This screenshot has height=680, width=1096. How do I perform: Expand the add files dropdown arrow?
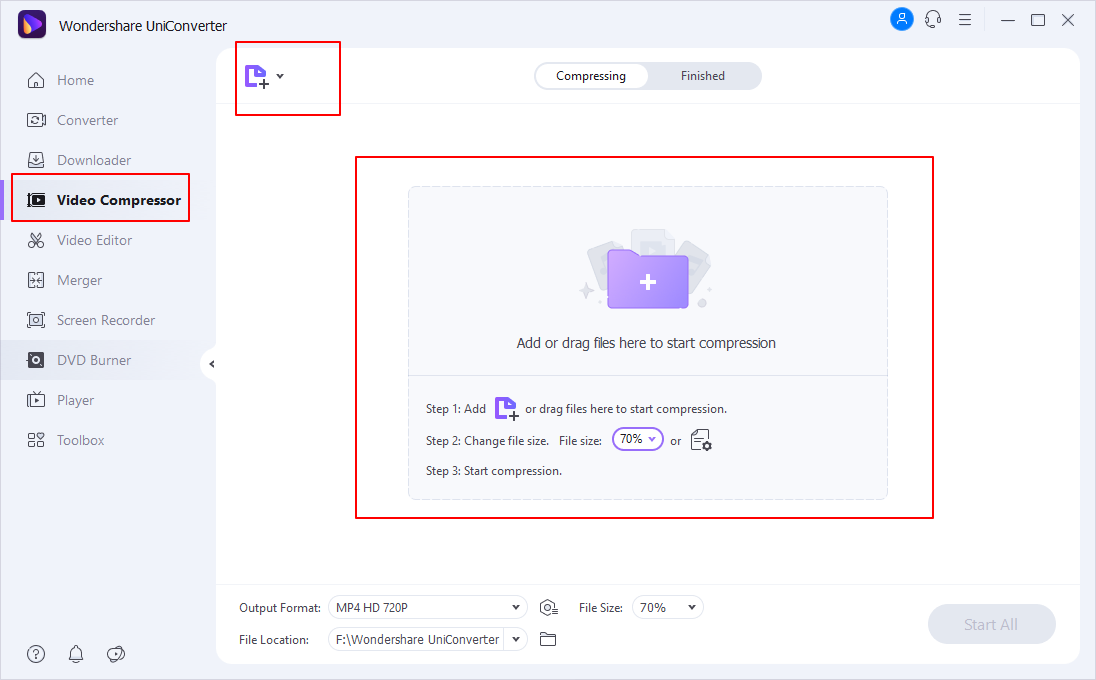280,76
